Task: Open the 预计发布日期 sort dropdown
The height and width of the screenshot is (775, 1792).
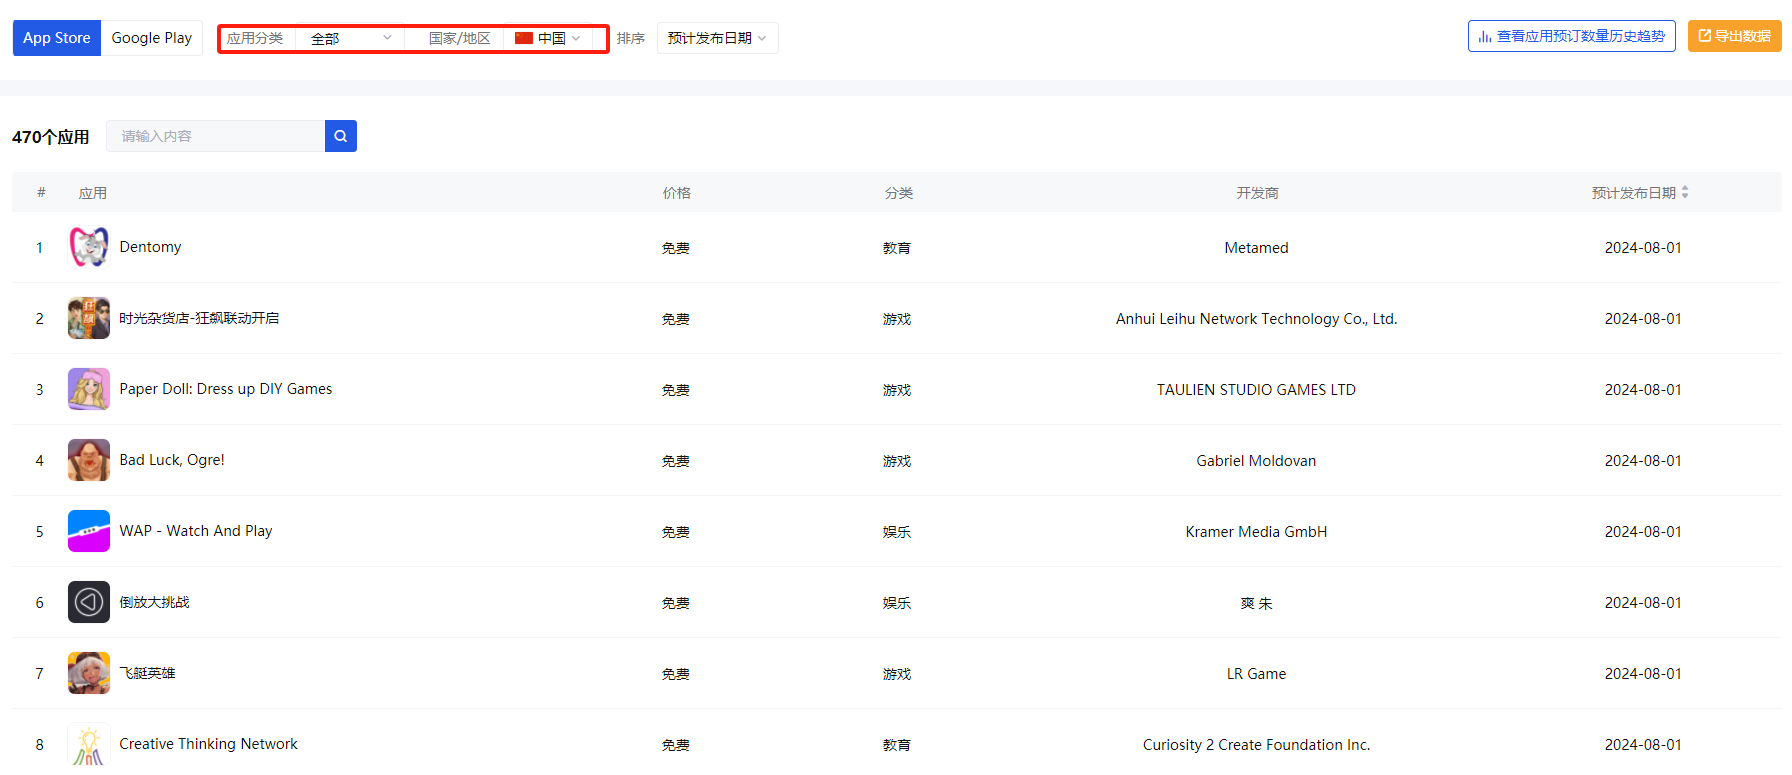Action: point(717,38)
